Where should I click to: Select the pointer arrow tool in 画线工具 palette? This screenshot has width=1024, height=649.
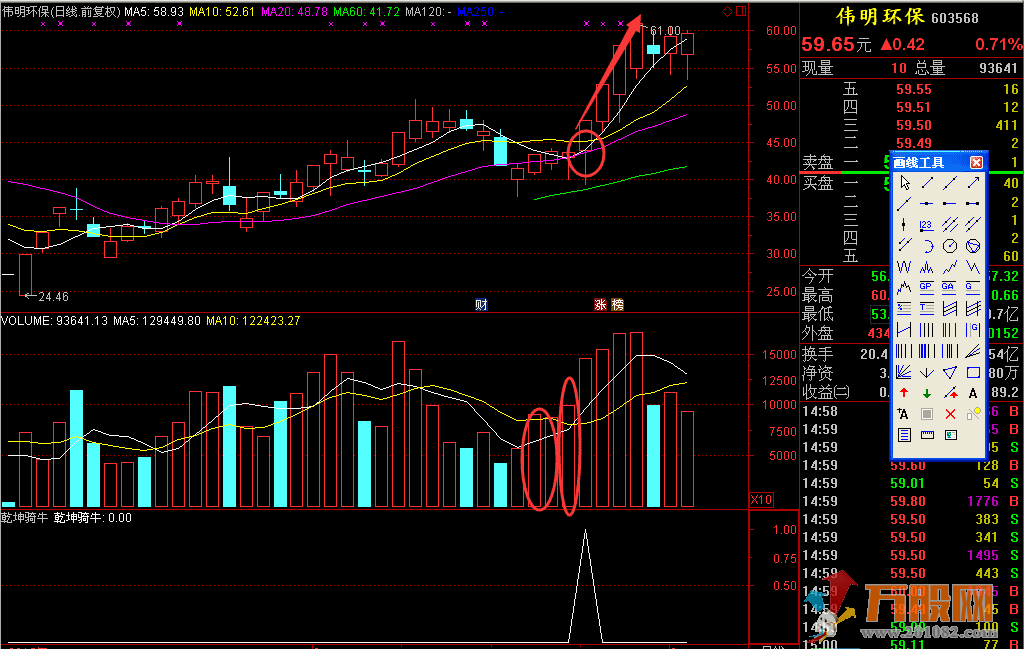pyautogui.click(x=904, y=183)
